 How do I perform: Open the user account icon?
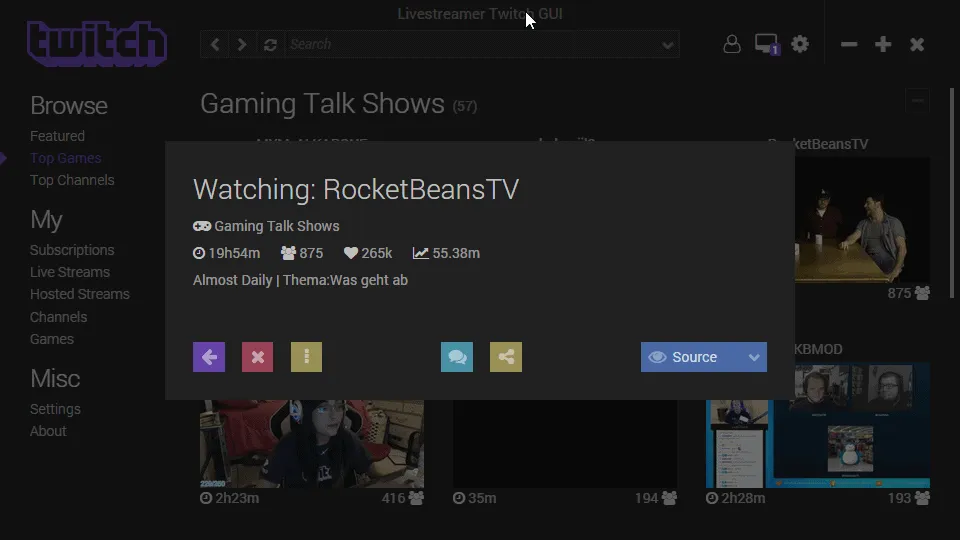point(732,44)
